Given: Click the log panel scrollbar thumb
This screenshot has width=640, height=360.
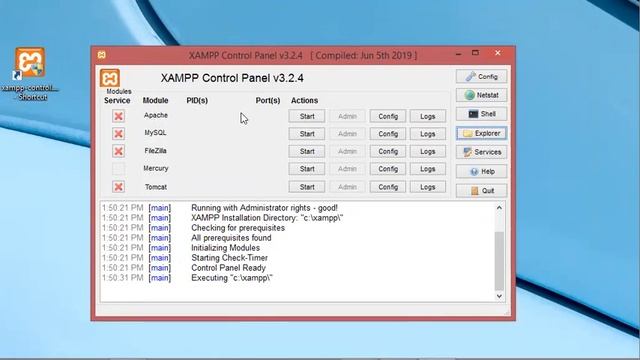Looking at the screenshot, I should [x=499, y=261].
